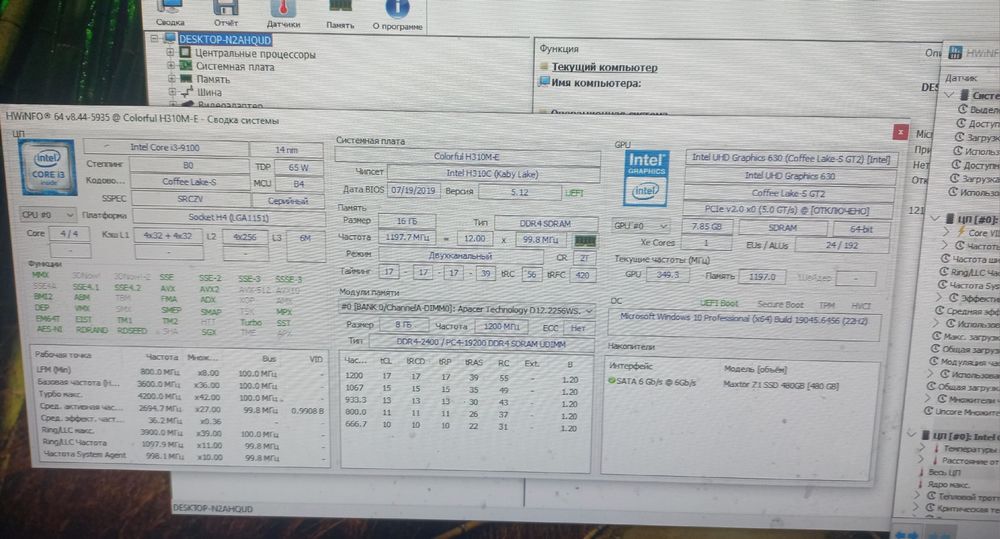1000x539 pixels.
Task: Click the Имя компьютера computer icon
Action: tap(544, 82)
